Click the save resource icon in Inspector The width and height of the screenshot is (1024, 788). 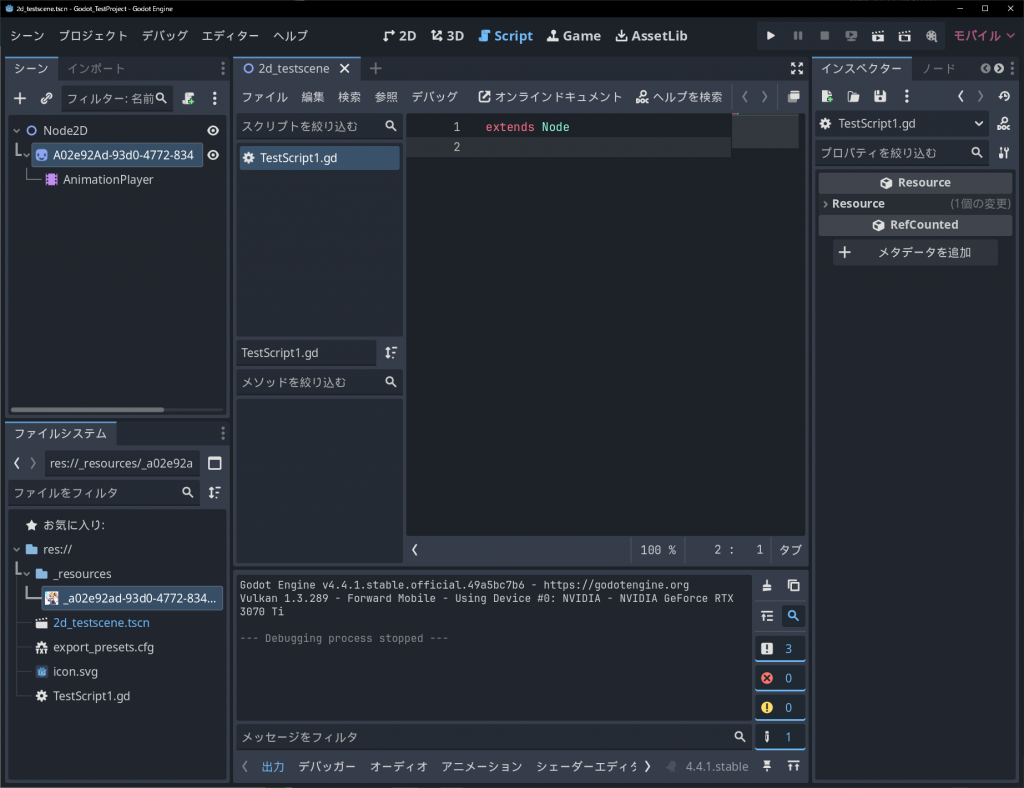coord(880,96)
